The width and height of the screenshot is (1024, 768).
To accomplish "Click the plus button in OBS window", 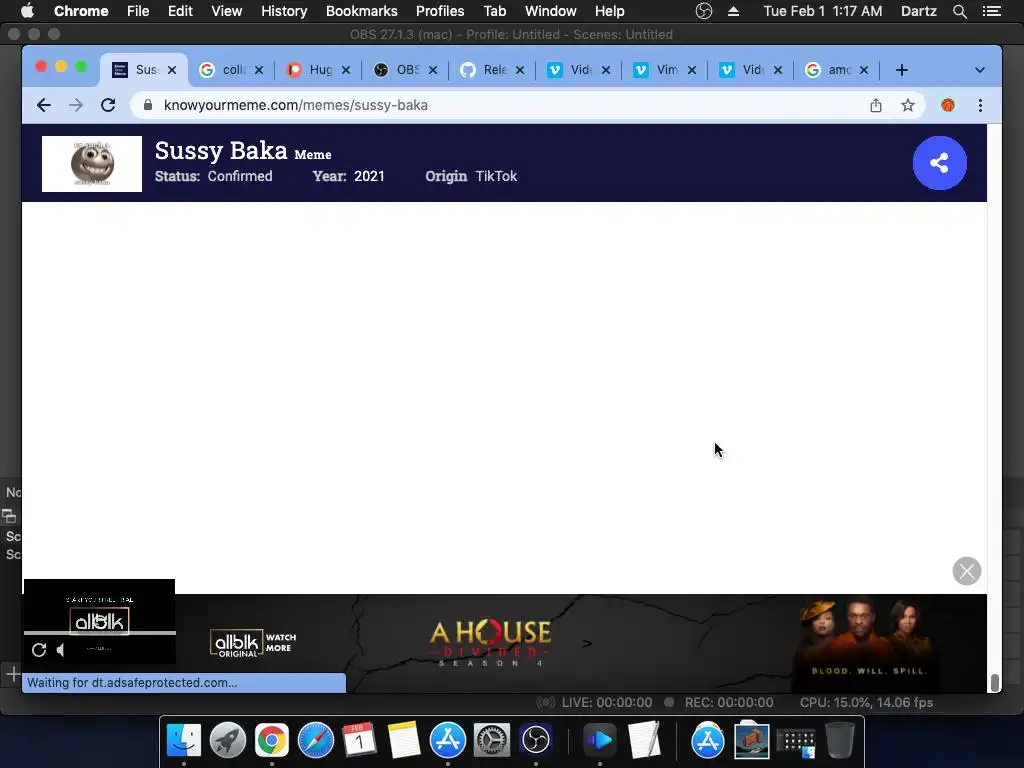I will [x=12, y=673].
